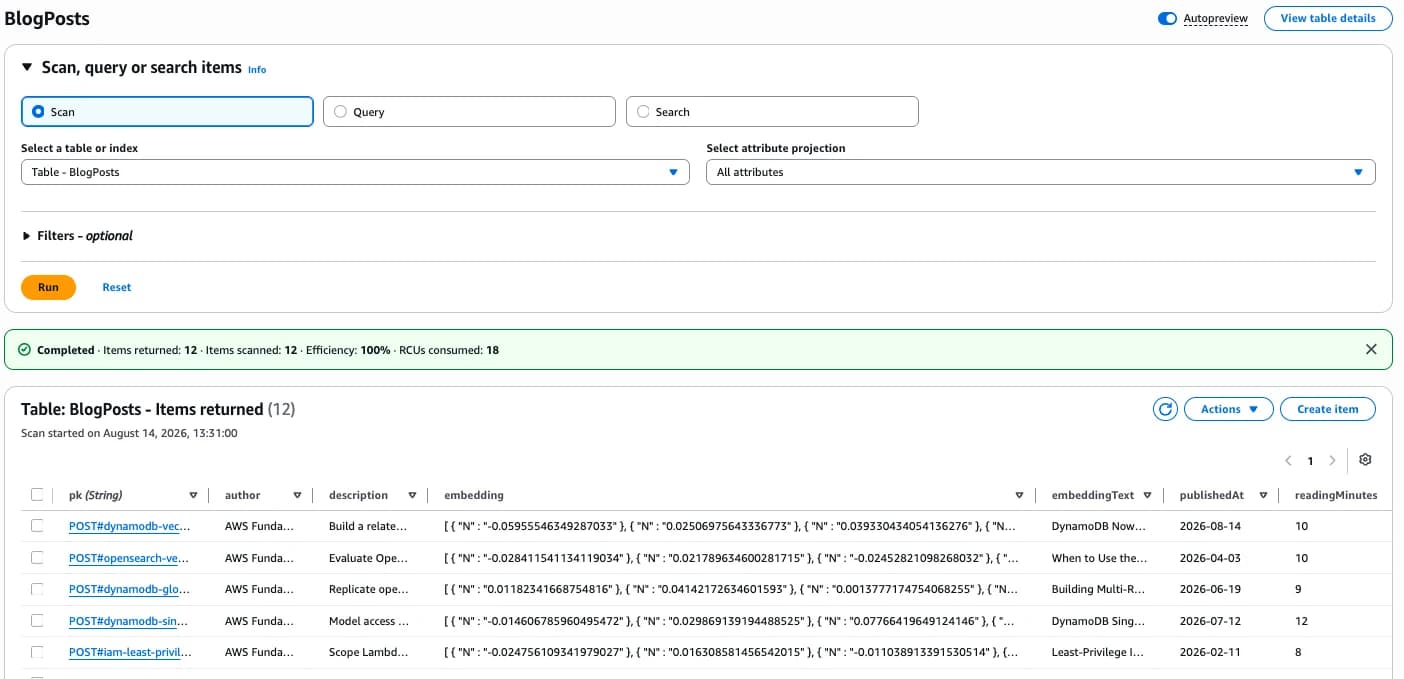The height and width of the screenshot is (679, 1404).
Task: Check the POST#opensearch-ve... row checkbox
Action: coord(37,557)
